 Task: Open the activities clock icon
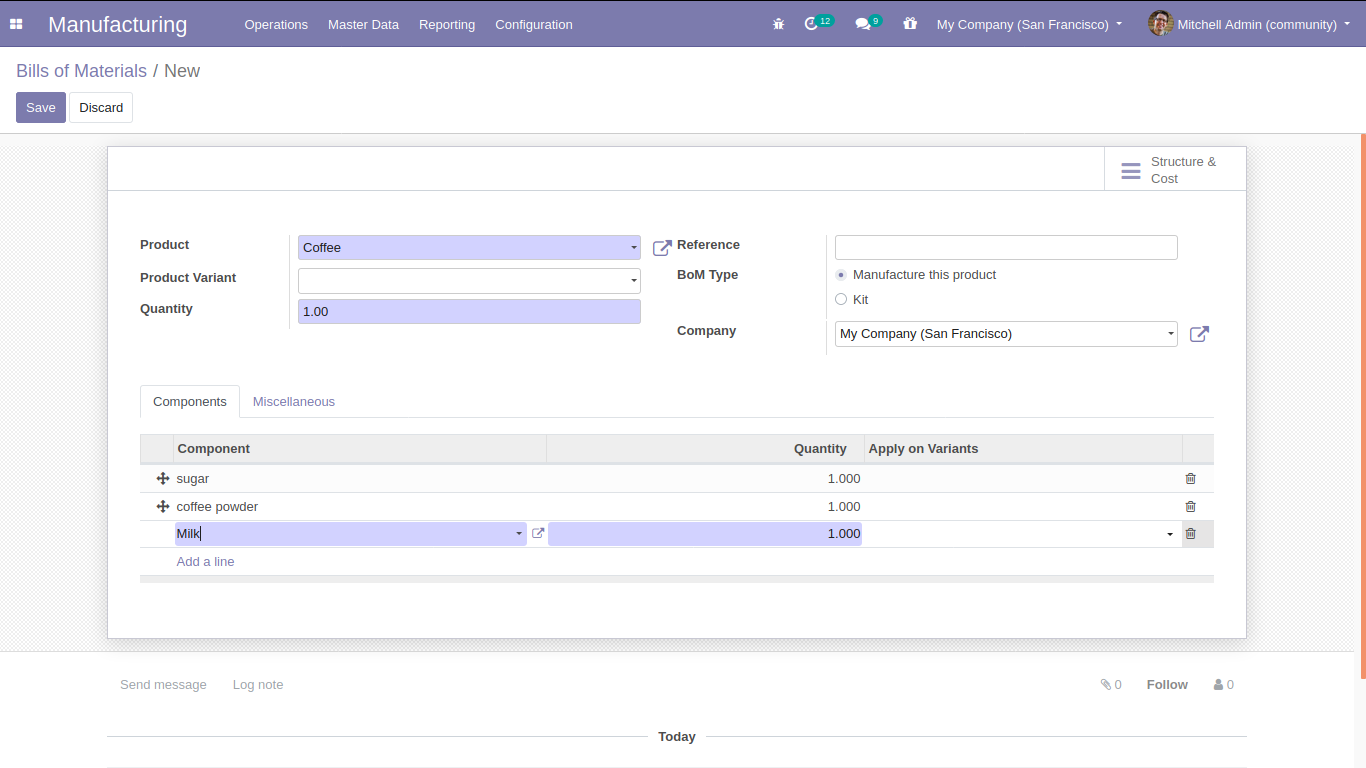click(811, 24)
